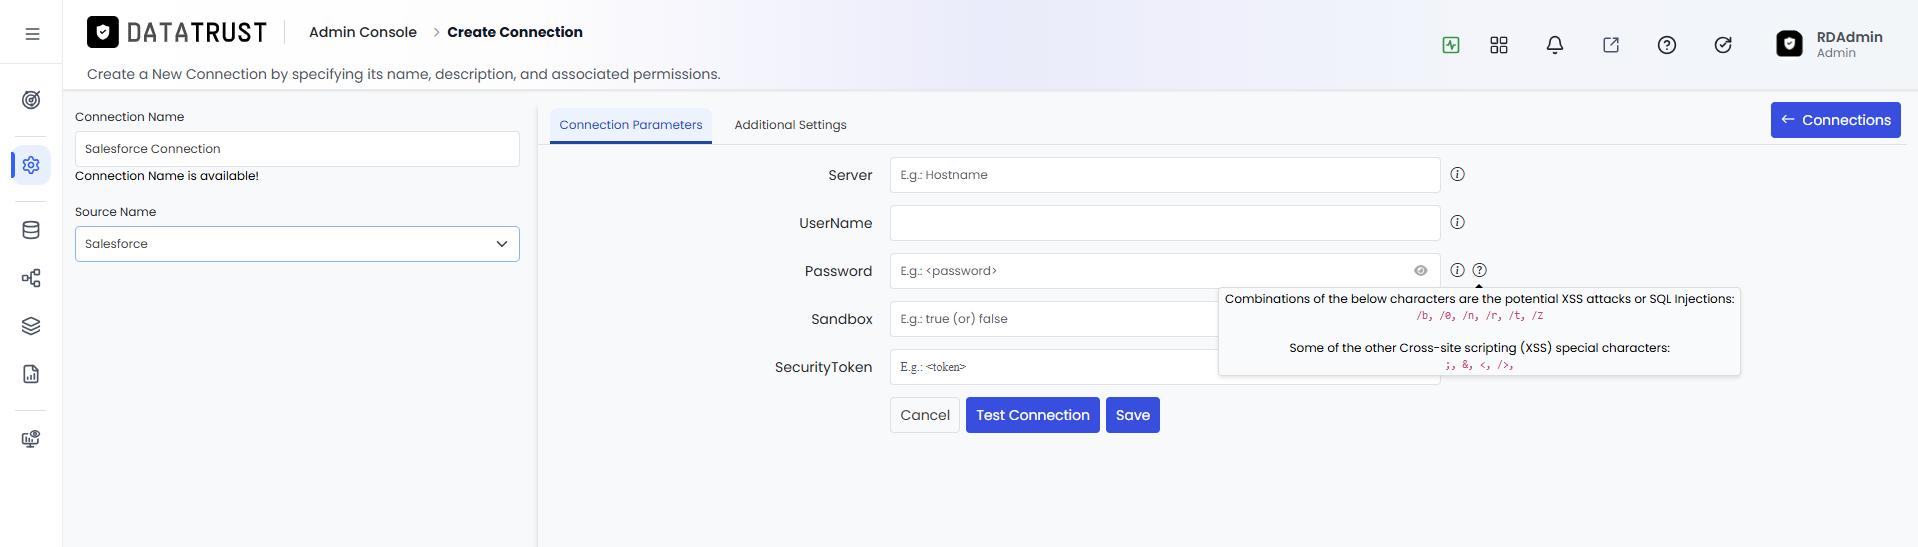This screenshot has height=547, width=1918.
Task: Click Test Connection button
Action: (1033, 415)
